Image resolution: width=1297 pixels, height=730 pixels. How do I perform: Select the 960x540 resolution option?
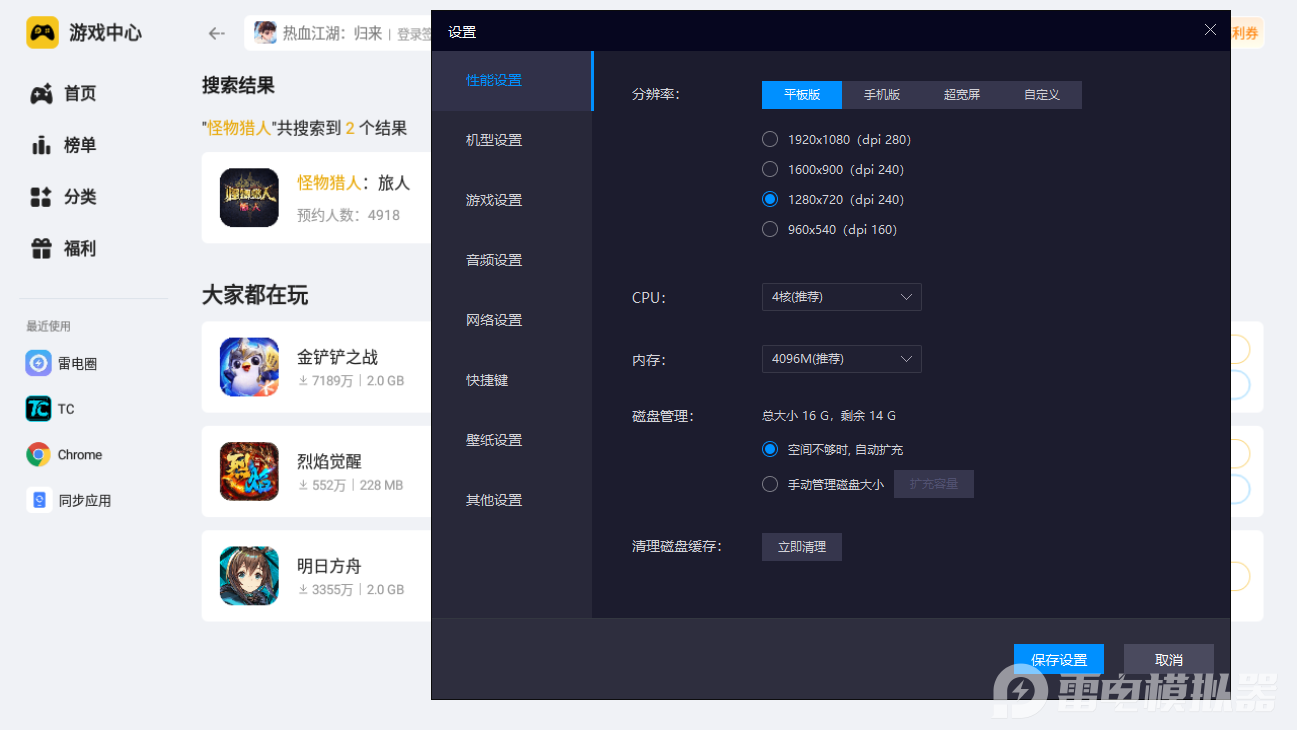(770, 230)
